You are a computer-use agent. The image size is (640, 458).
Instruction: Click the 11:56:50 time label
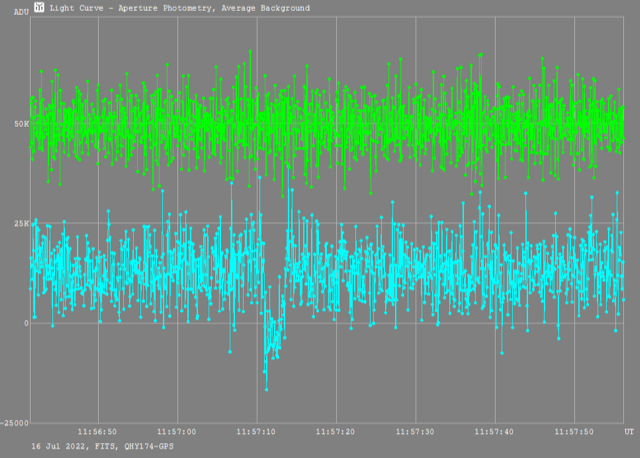[x=97, y=432]
